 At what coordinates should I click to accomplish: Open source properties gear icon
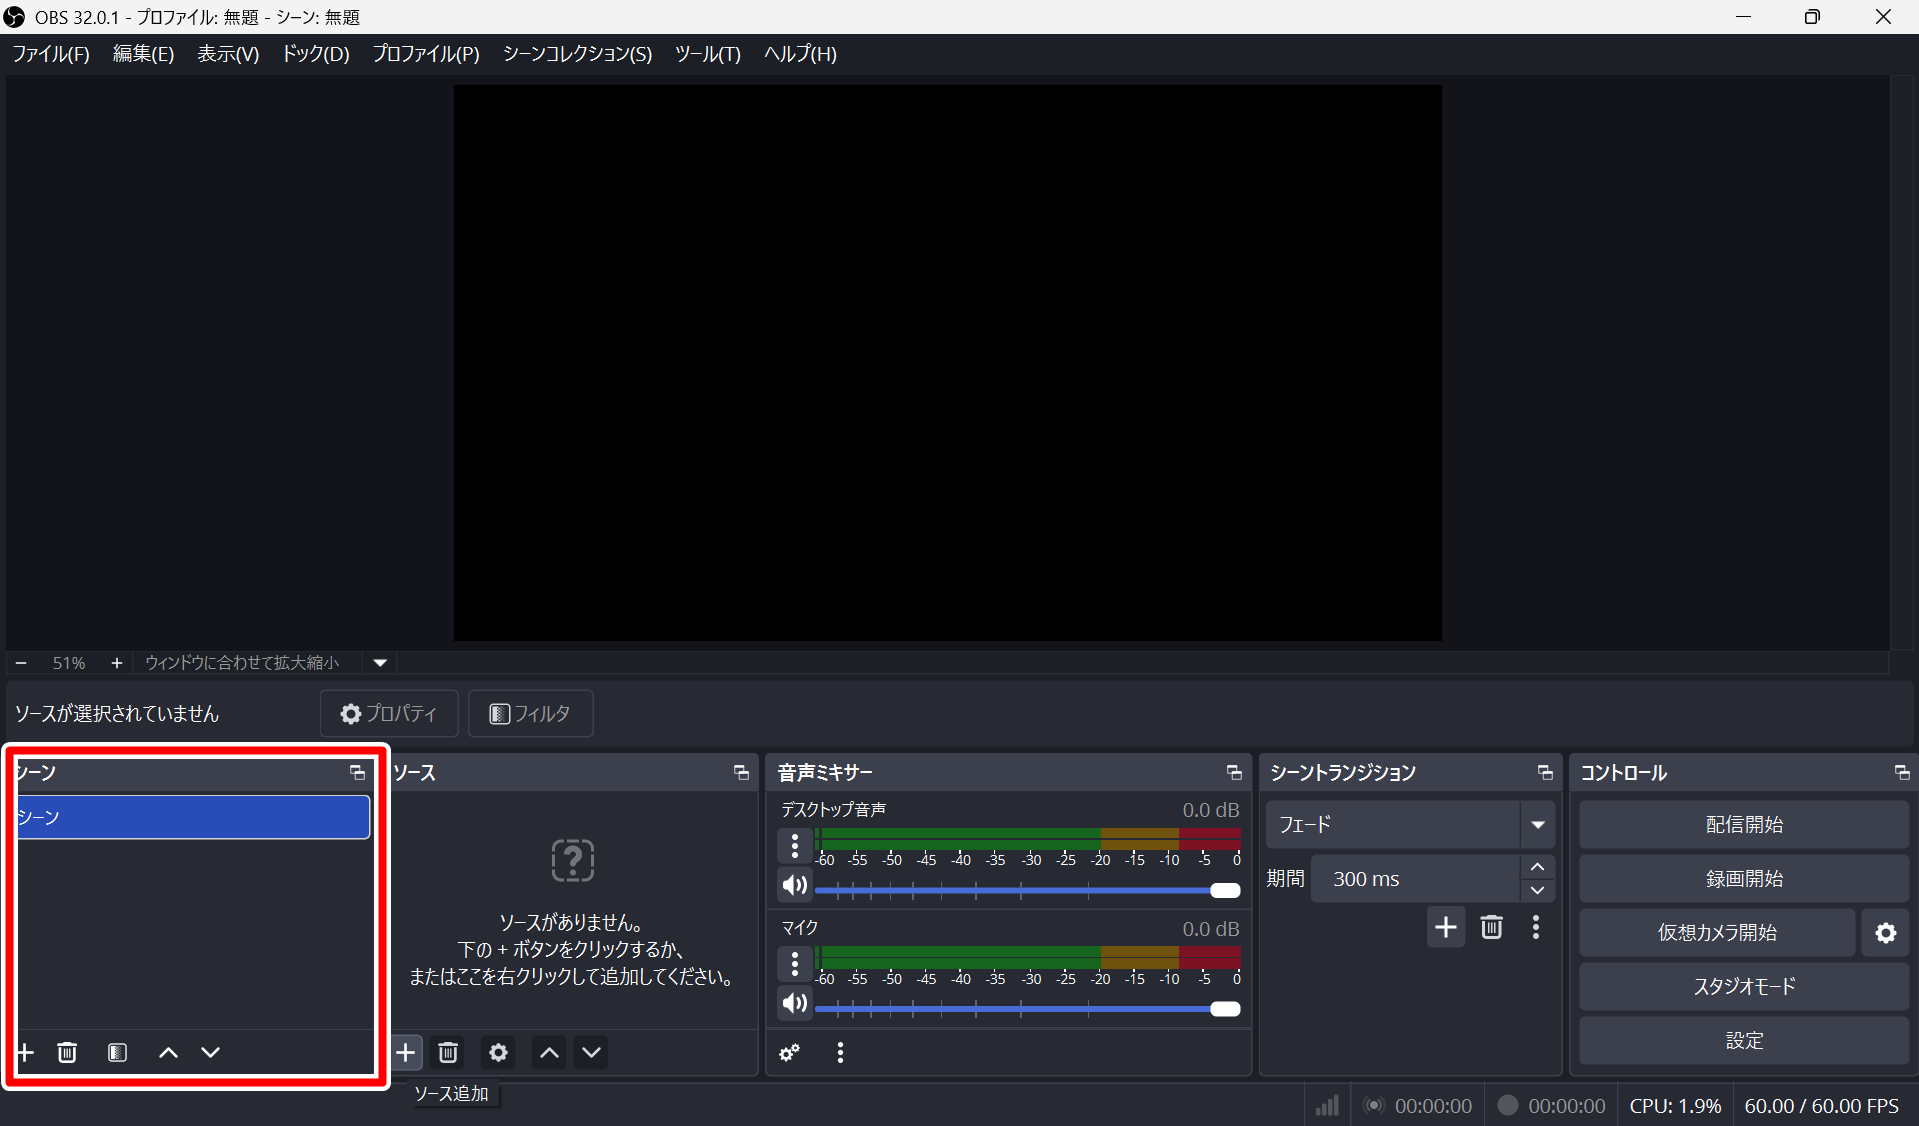tap(498, 1052)
